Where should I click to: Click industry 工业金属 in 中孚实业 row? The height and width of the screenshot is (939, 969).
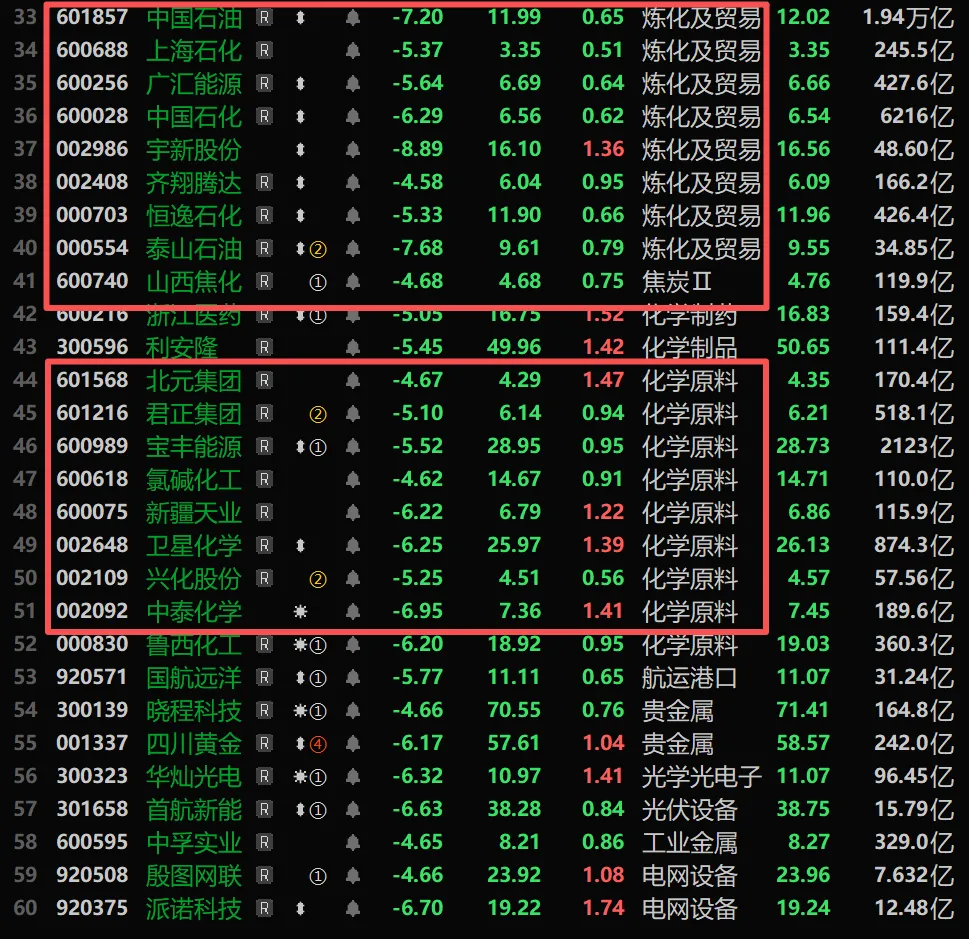tap(690, 843)
